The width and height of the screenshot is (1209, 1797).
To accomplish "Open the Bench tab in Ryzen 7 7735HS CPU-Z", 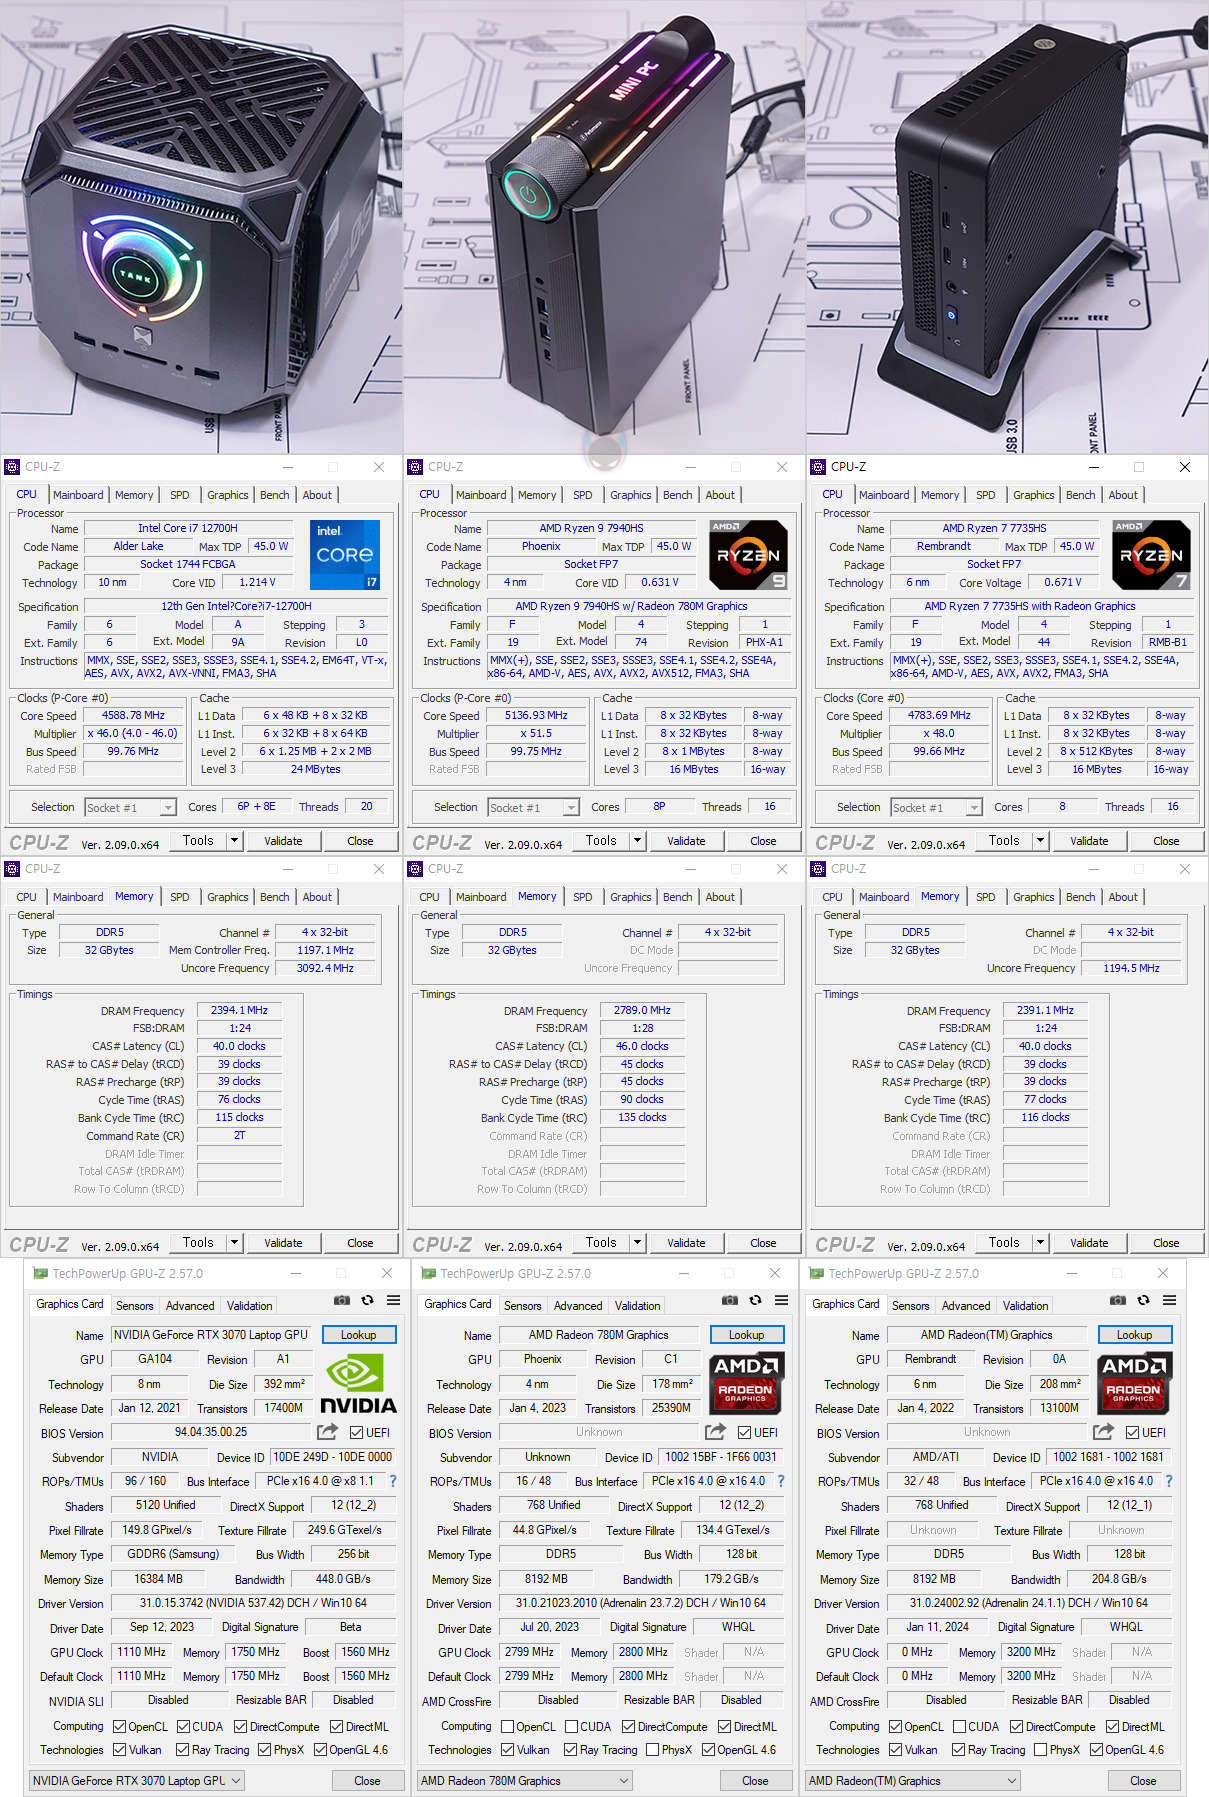I will click(x=1081, y=495).
